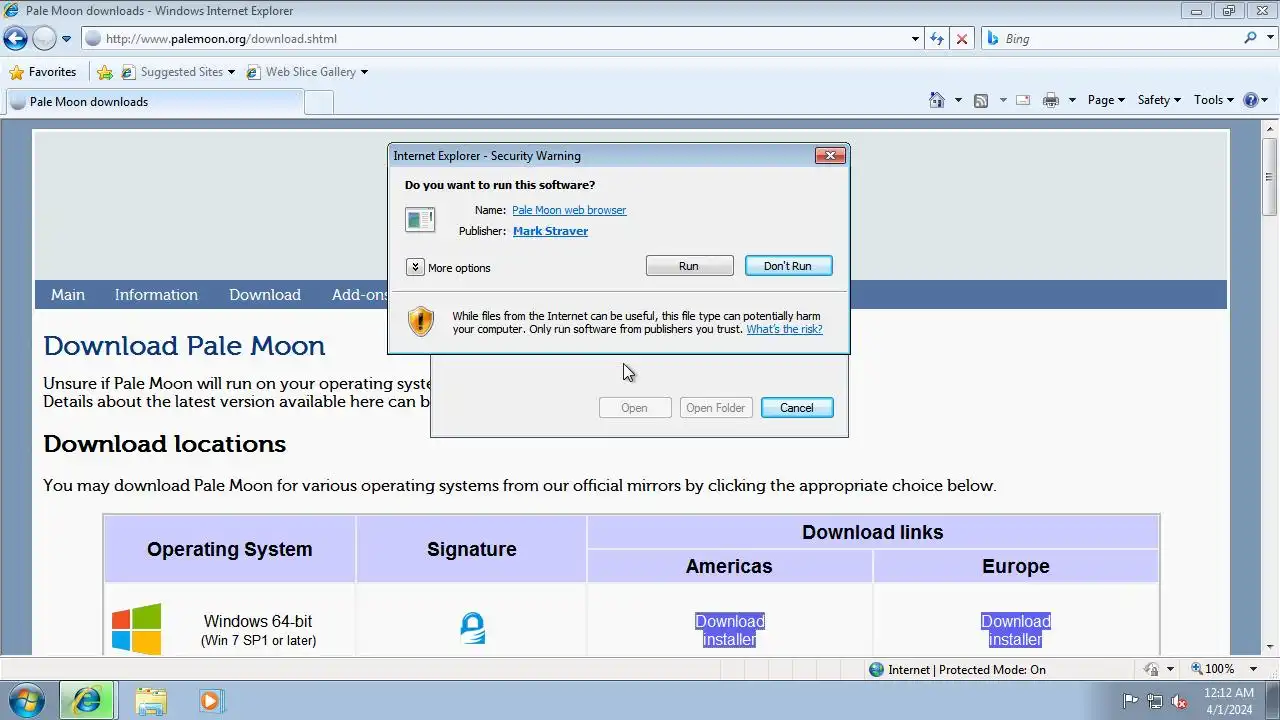Open the Mark Straver publisher link
The height and width of the screenshot is (720, 1280).
pos(550,231)
